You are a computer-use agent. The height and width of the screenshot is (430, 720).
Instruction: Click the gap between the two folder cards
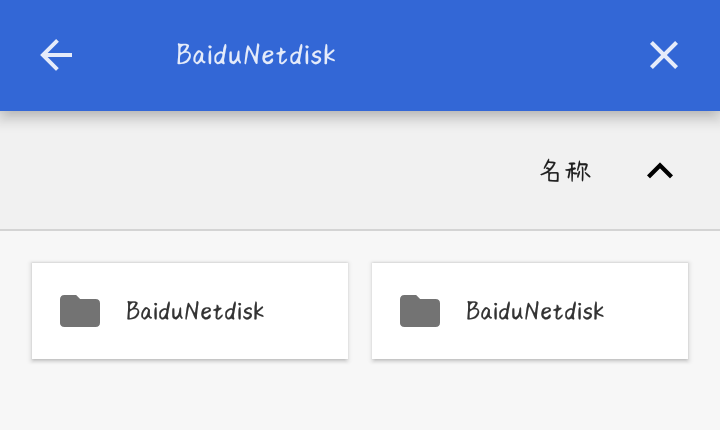[360, 311]
